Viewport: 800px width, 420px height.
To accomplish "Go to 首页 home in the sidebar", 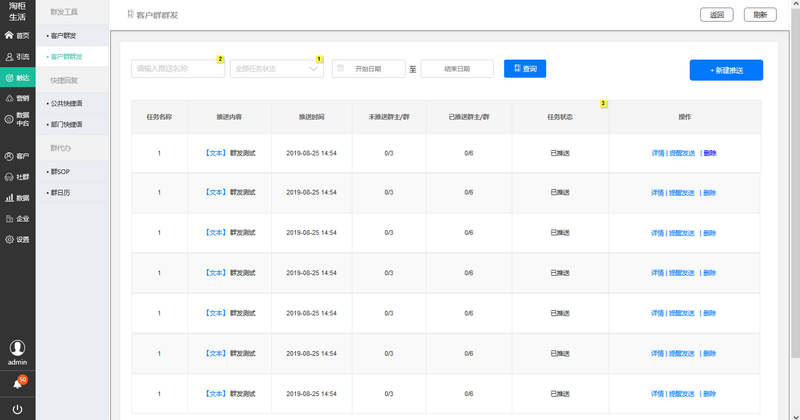I will click(17, 35).
